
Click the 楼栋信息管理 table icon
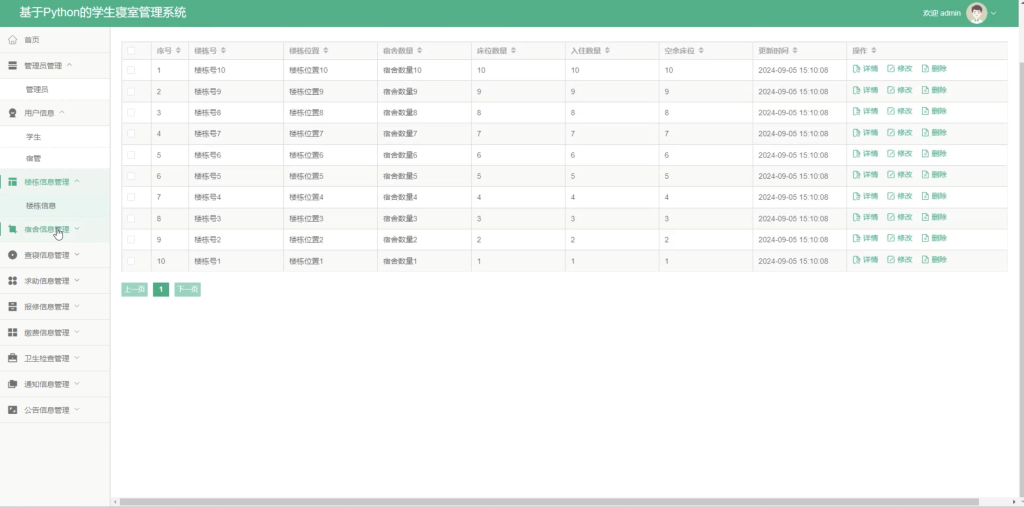12,182
